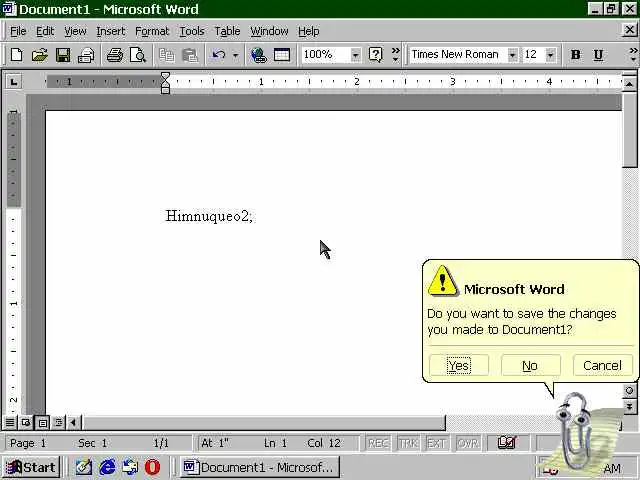
Task: Apply Bold formatting
Action: (576, 55)
